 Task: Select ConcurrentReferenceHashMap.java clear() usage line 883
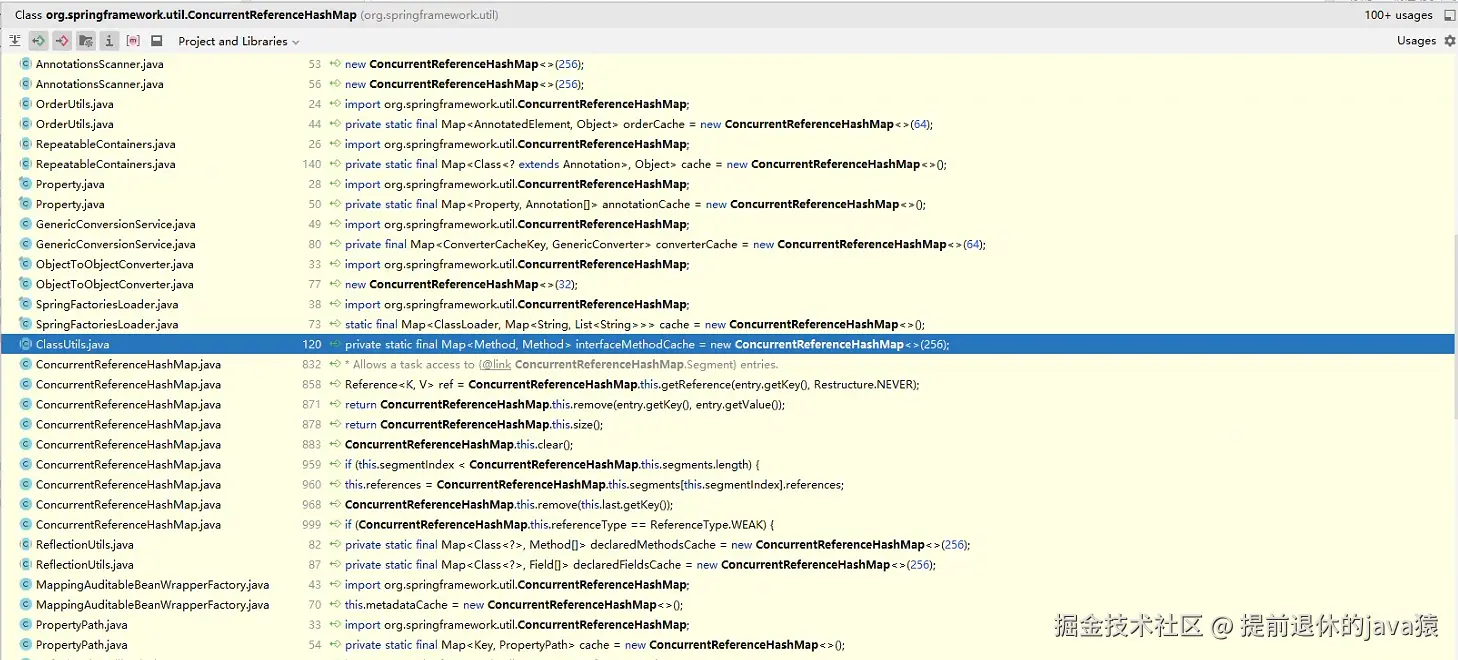point(728,444)
